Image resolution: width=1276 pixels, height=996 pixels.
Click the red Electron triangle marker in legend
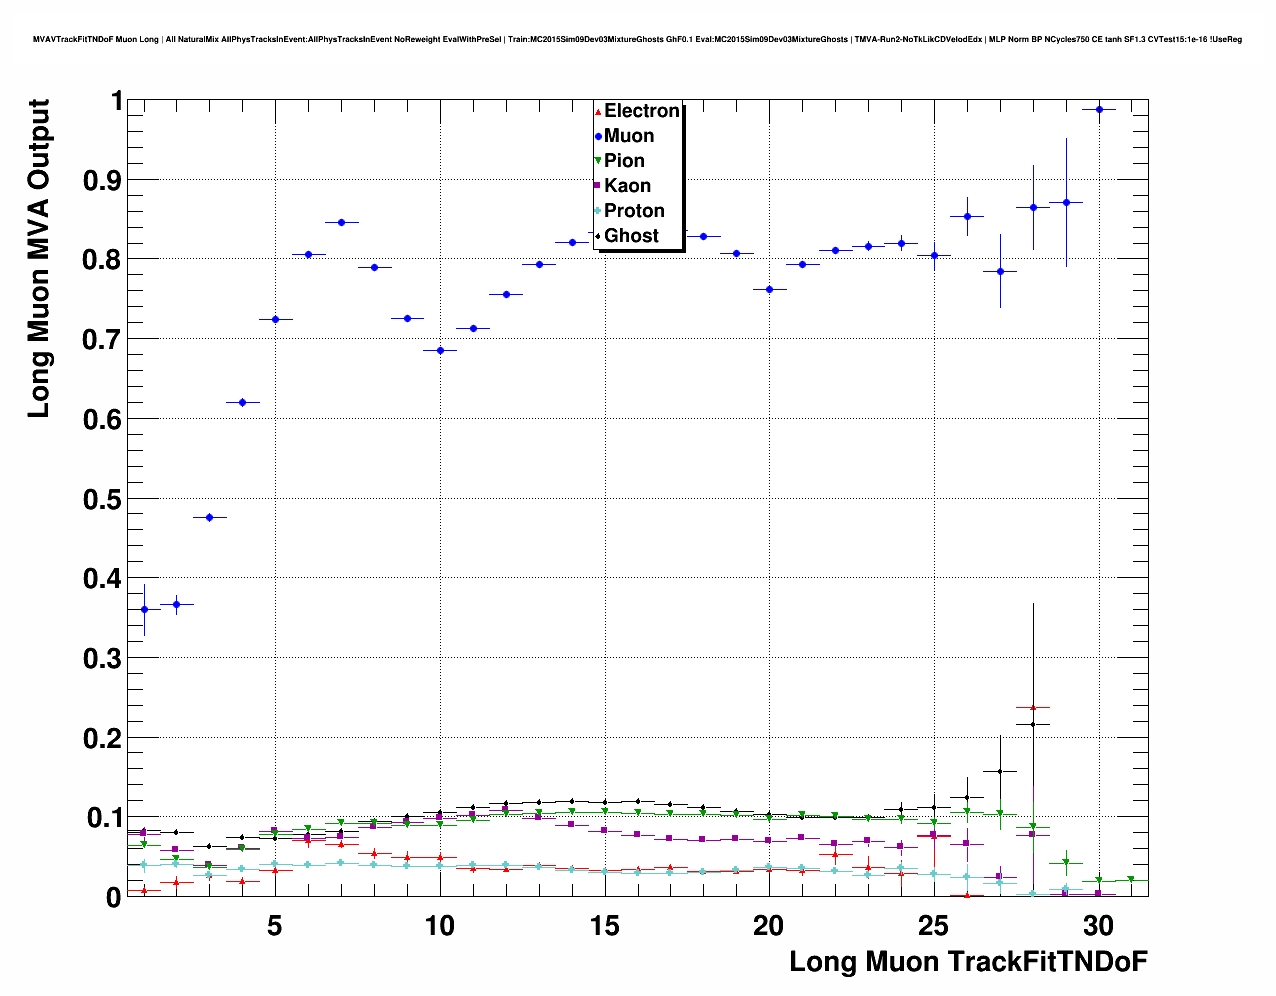point(598,111)
